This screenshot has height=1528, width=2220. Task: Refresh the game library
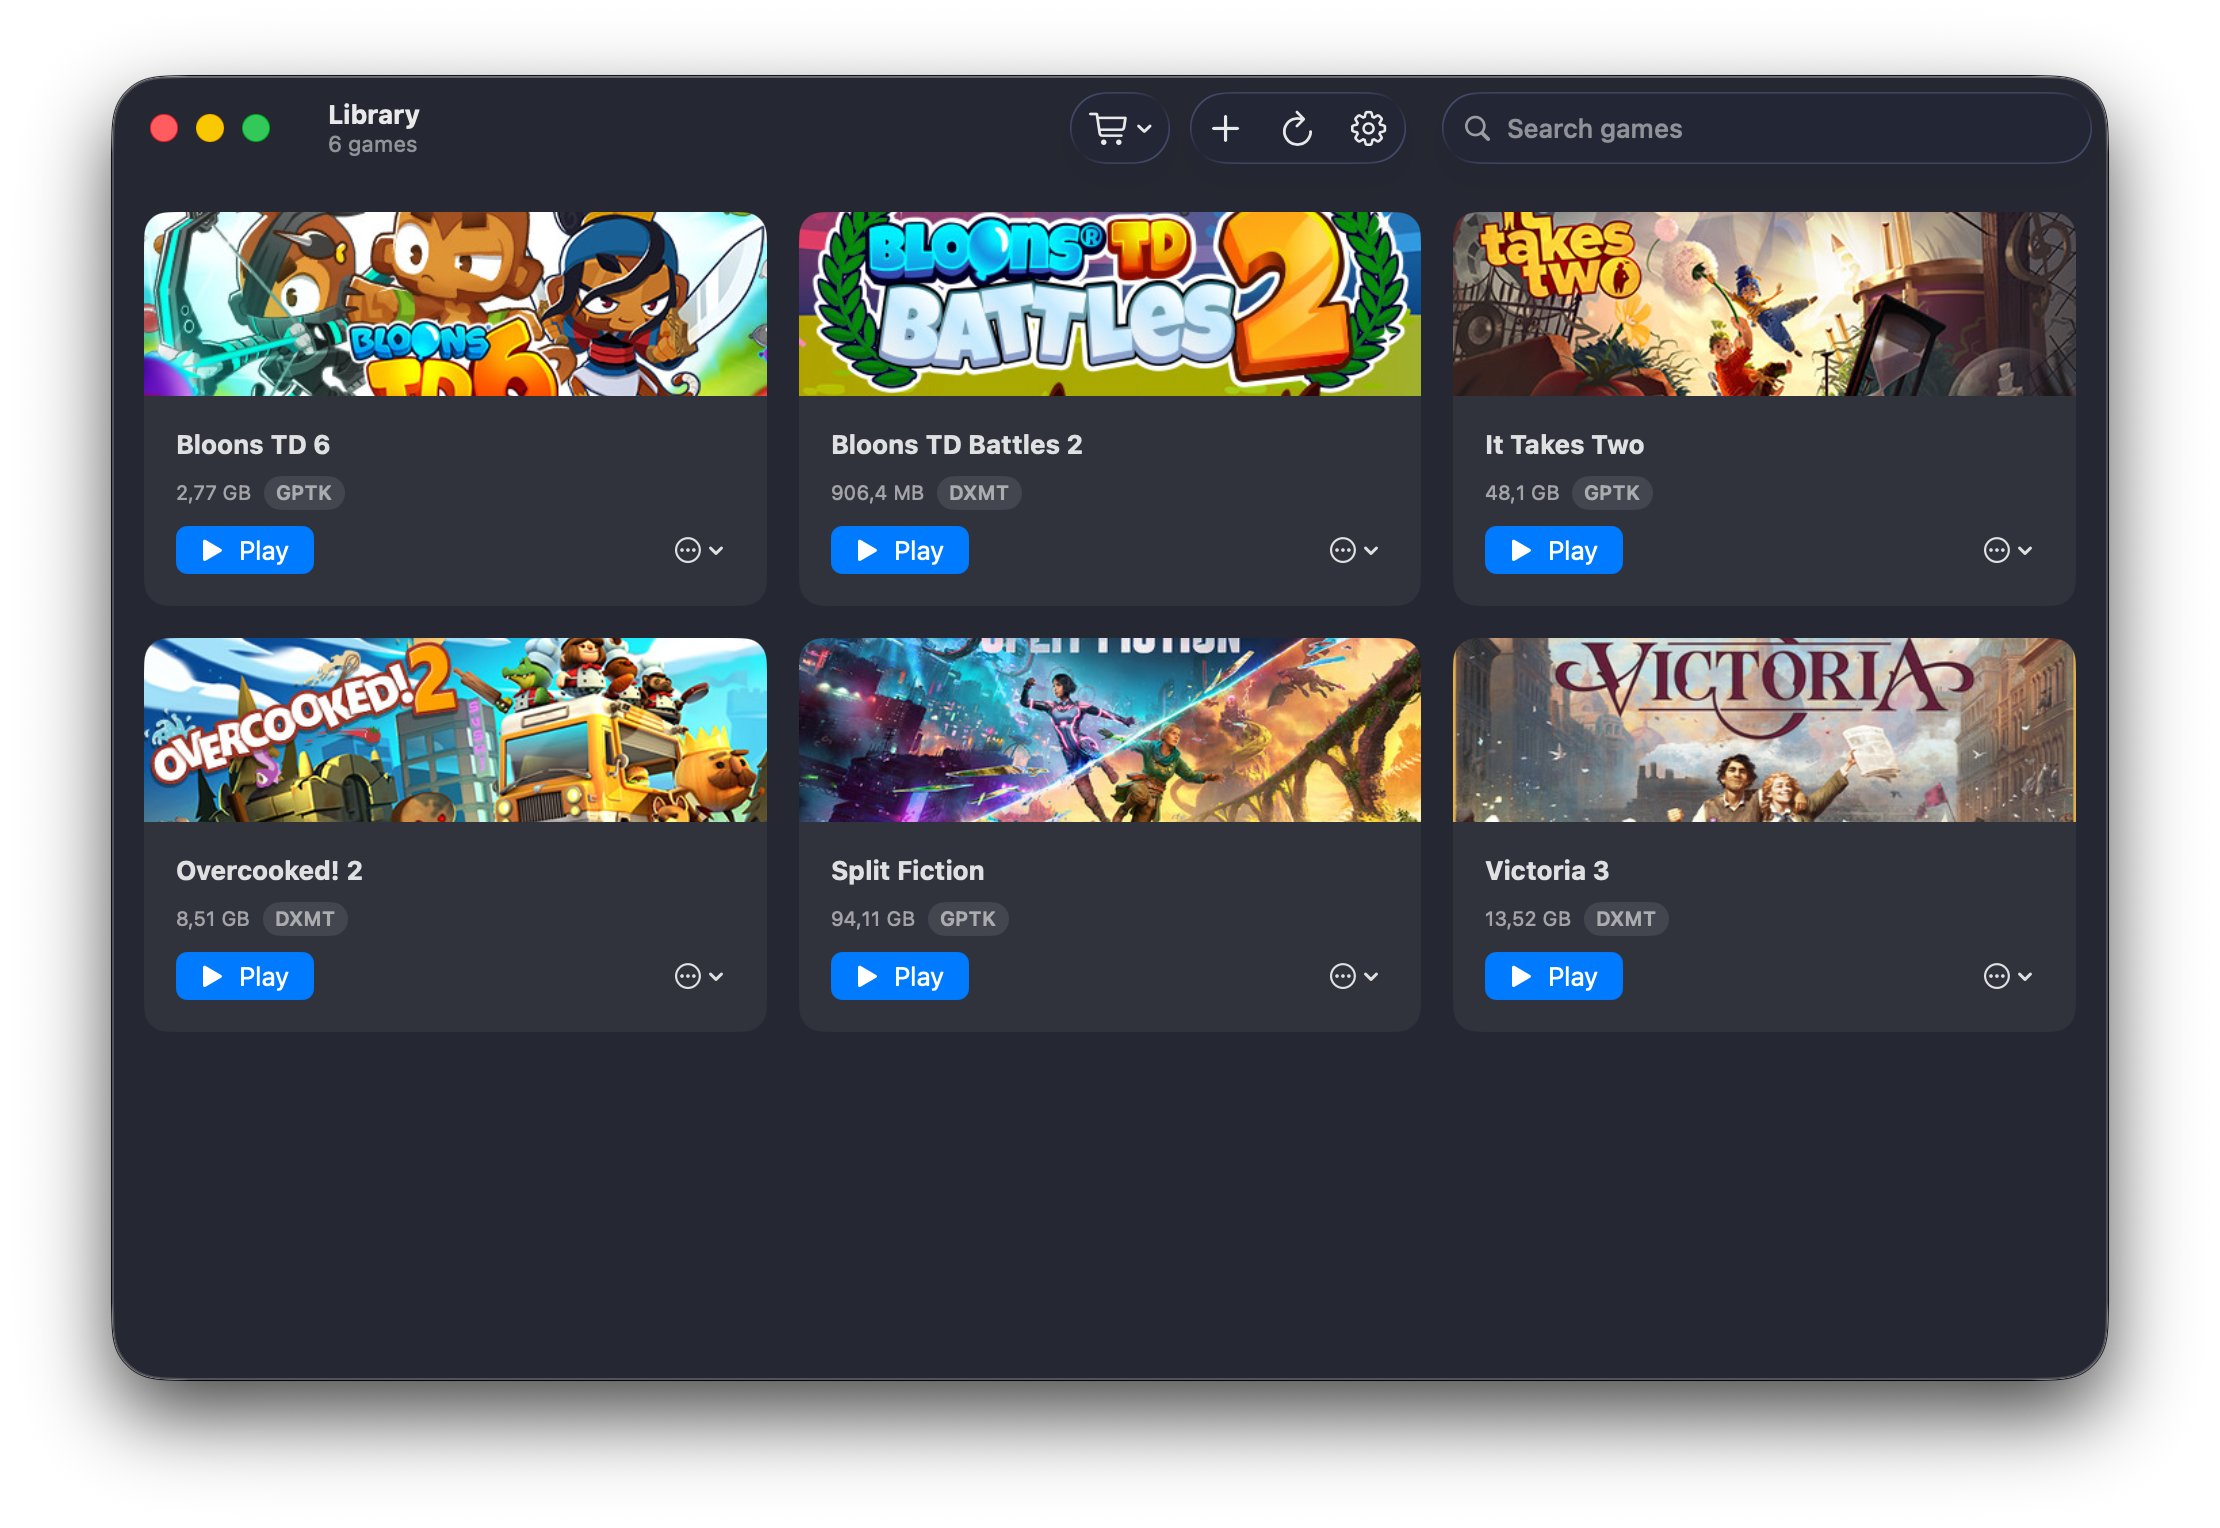point(1297,128)
